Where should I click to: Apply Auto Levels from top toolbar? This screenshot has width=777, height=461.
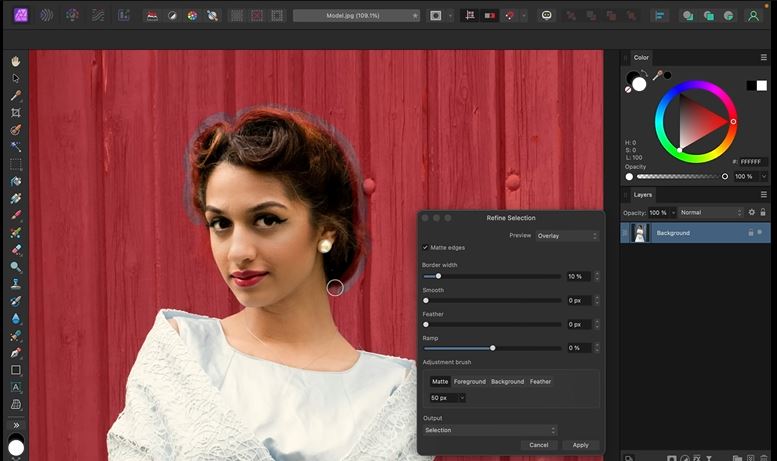[152, 16]
